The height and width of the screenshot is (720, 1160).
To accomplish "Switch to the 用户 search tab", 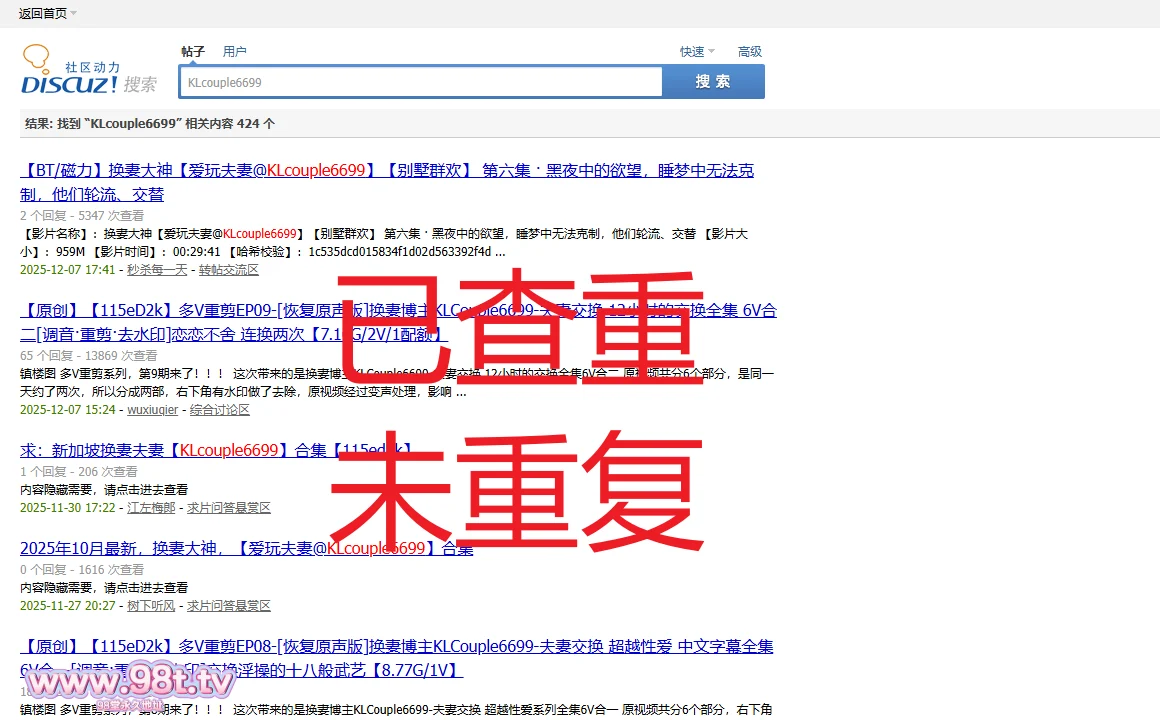I will pyautogui.click(x=235, y=51).
